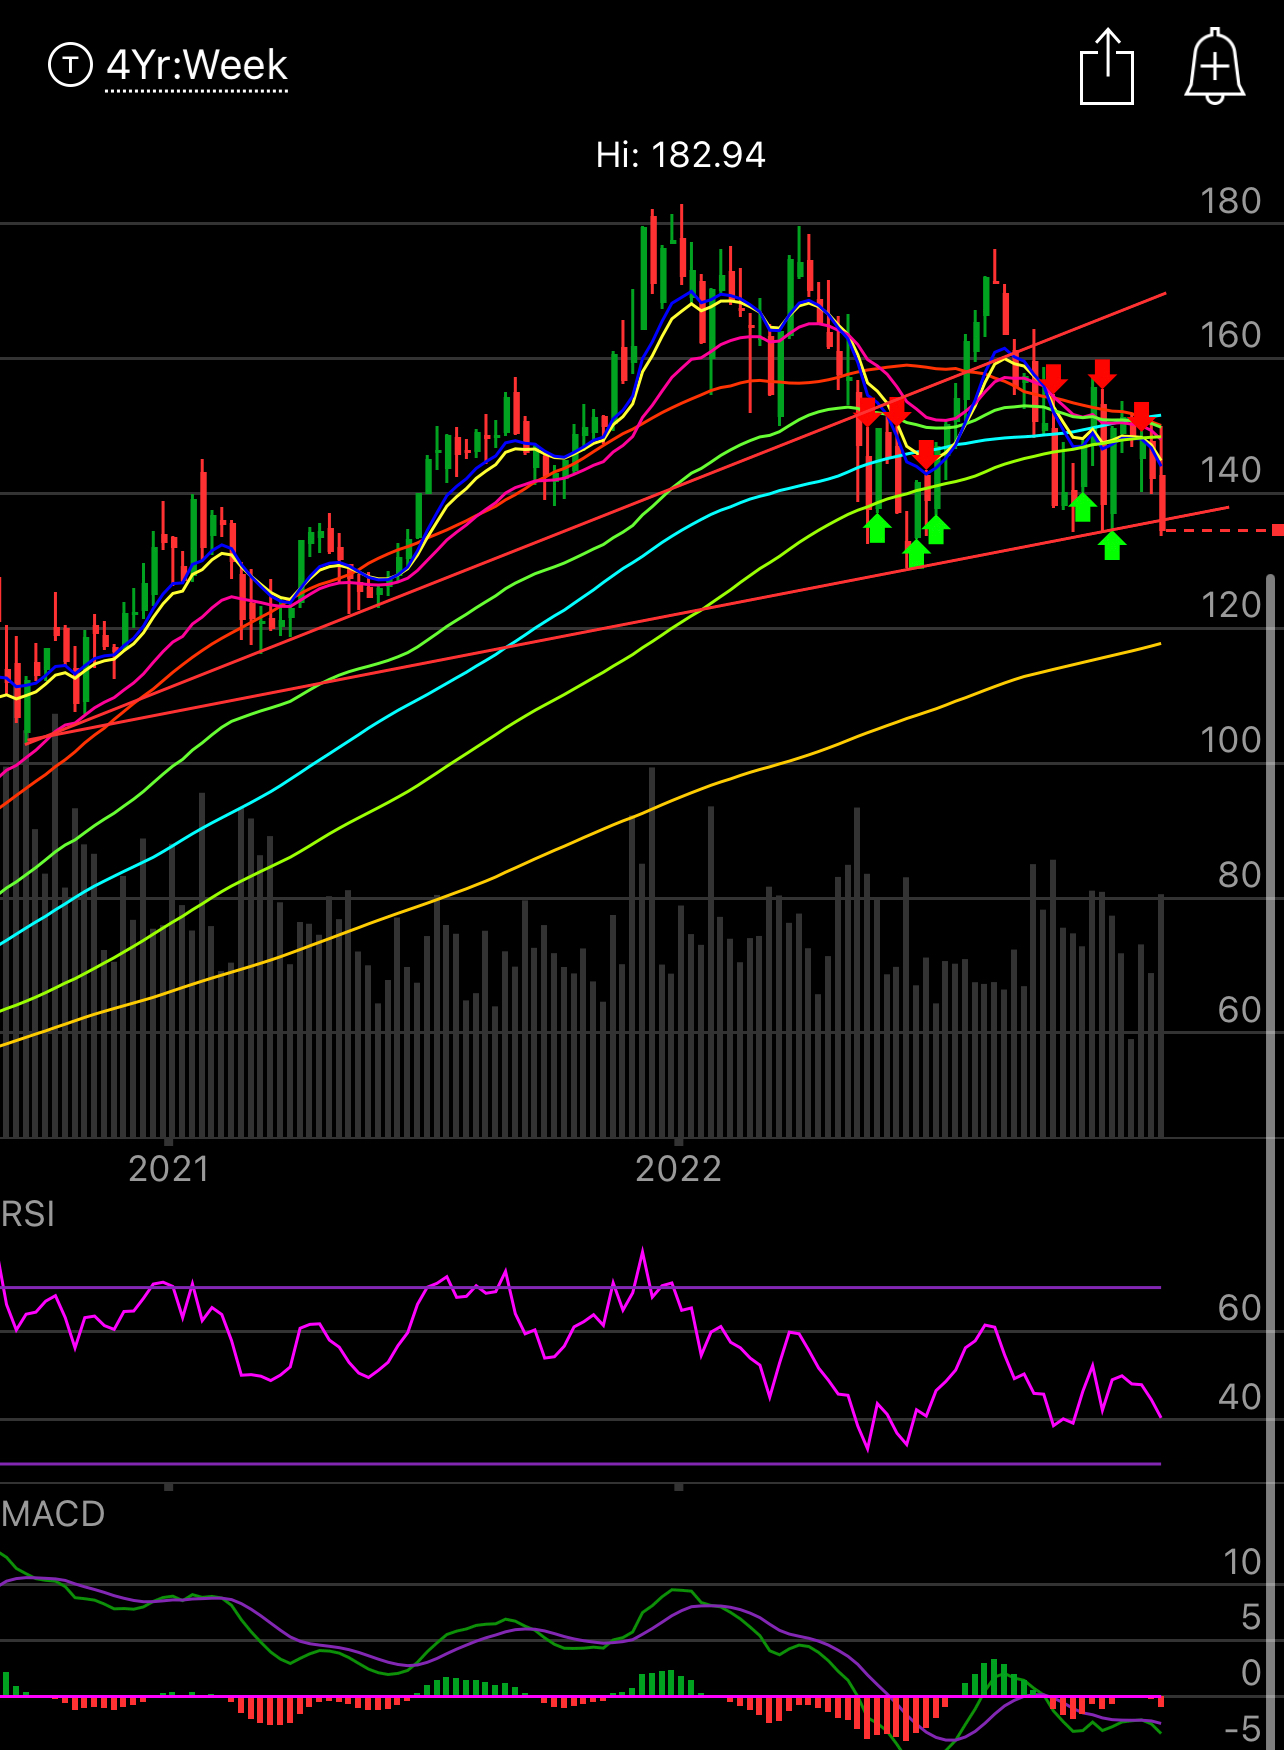Viewport: 1284px width, 1750px height.
Task: Tap the RSI 40 axis label
Action: 1240,1397
